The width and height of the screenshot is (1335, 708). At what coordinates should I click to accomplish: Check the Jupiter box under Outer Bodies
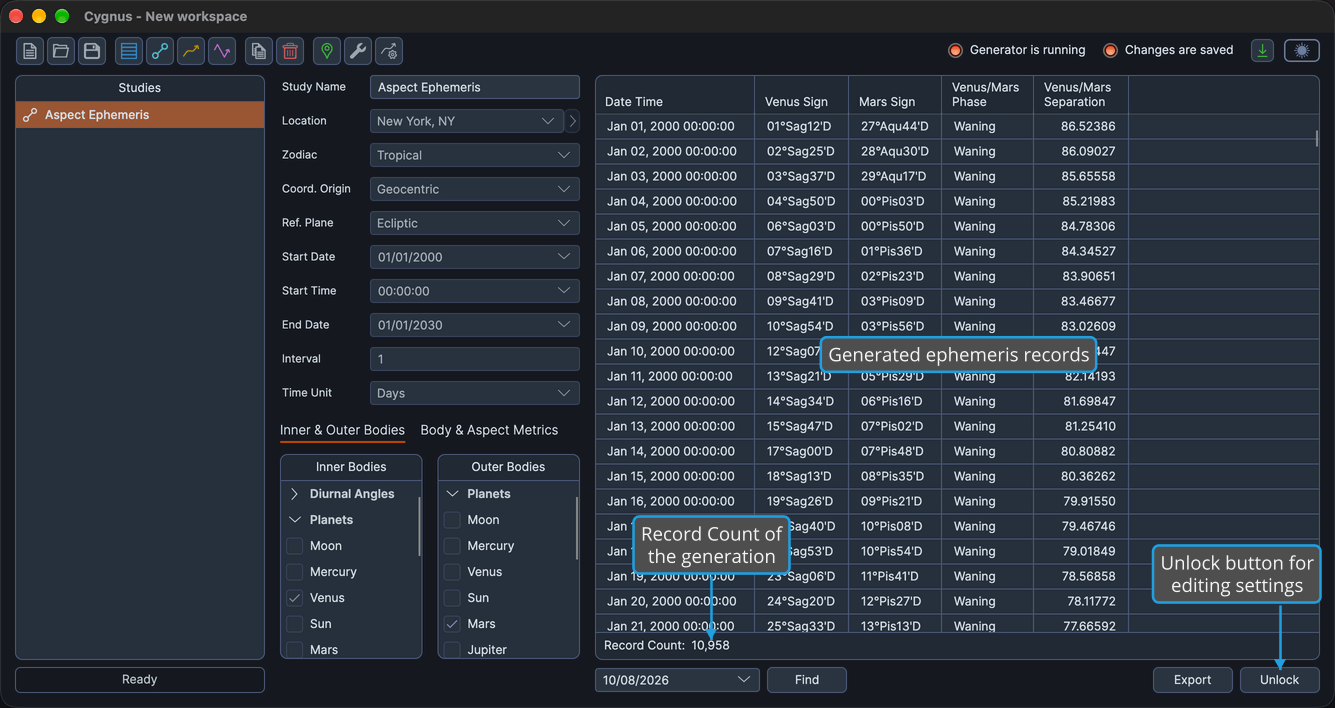(452, 650)
